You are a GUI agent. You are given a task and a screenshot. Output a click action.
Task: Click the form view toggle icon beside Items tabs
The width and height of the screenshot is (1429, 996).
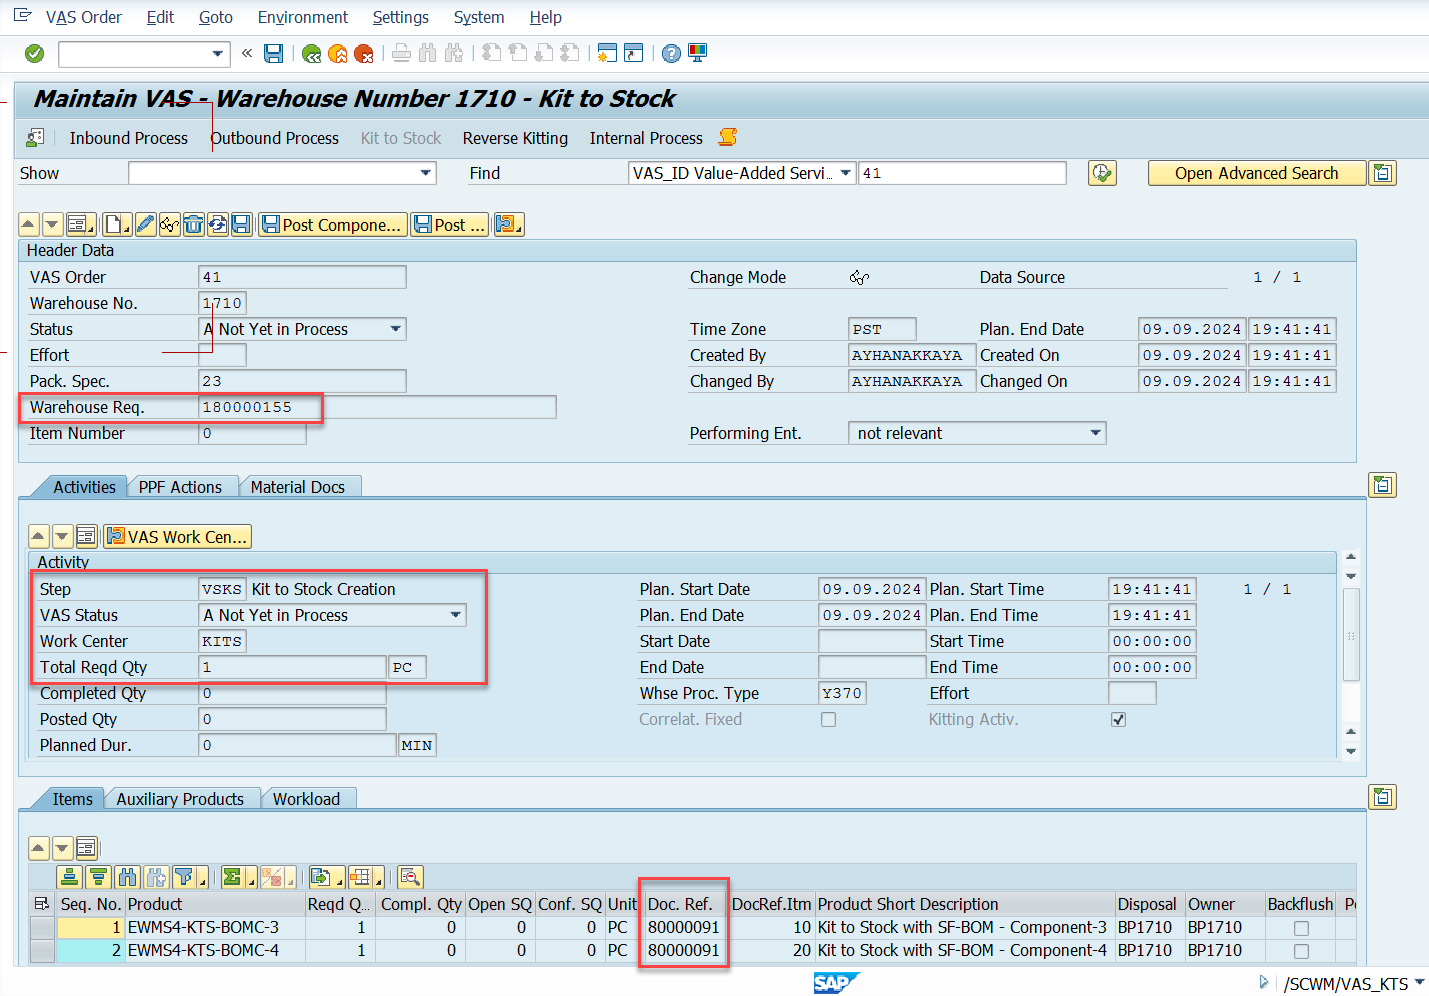[1382, 797]
